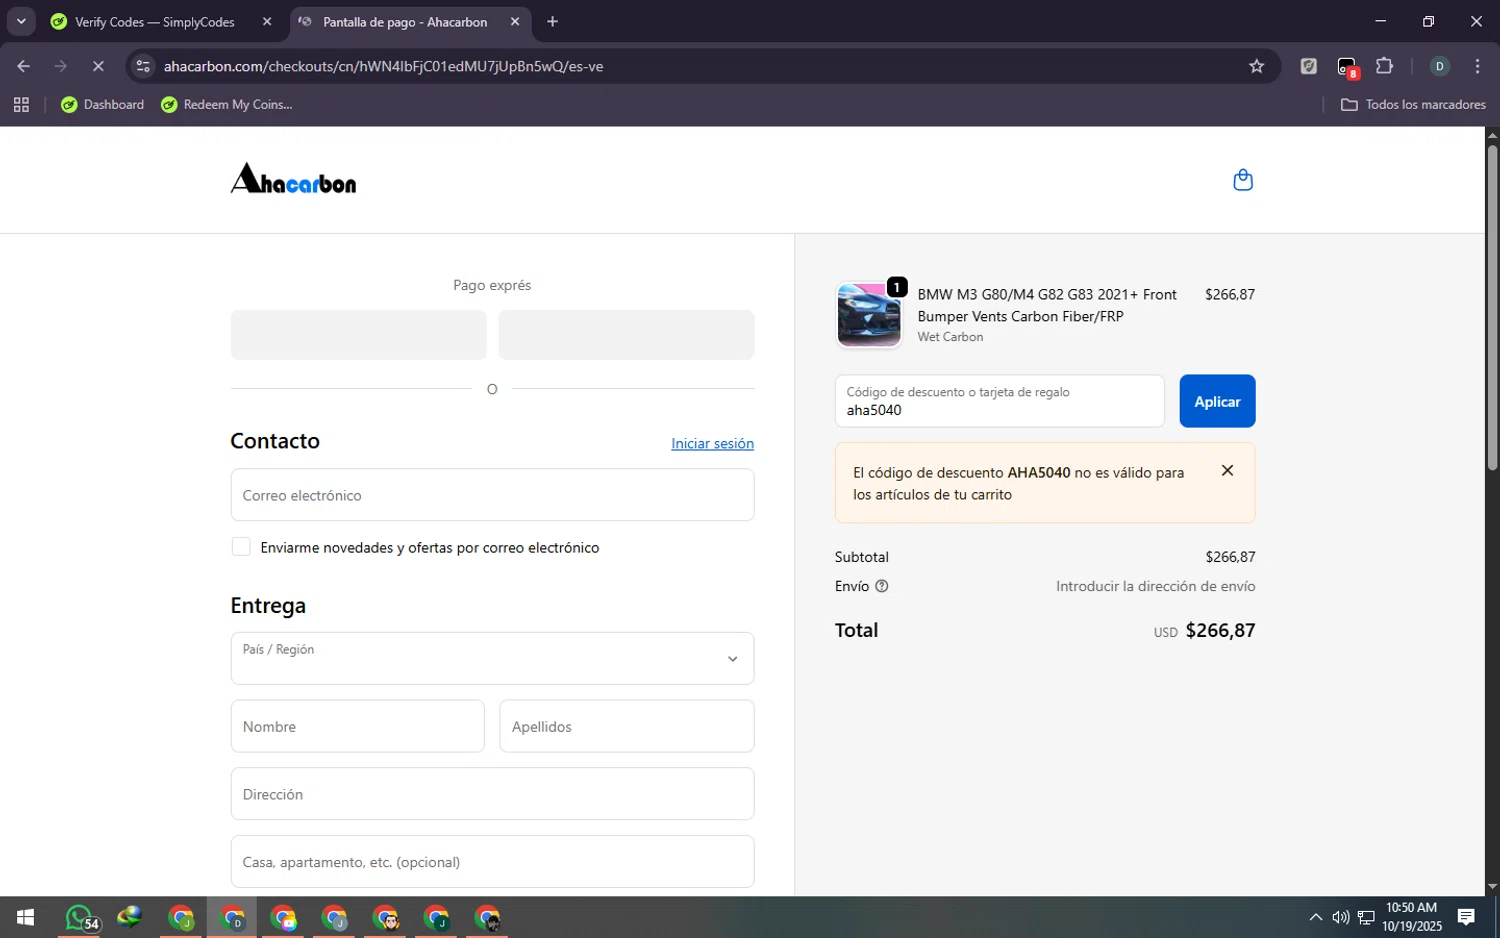Viewport: 1500px width, 938px height.
Task: Open the red-badged extension icon
Action: pyautogui.click(x=1347, y=67)
